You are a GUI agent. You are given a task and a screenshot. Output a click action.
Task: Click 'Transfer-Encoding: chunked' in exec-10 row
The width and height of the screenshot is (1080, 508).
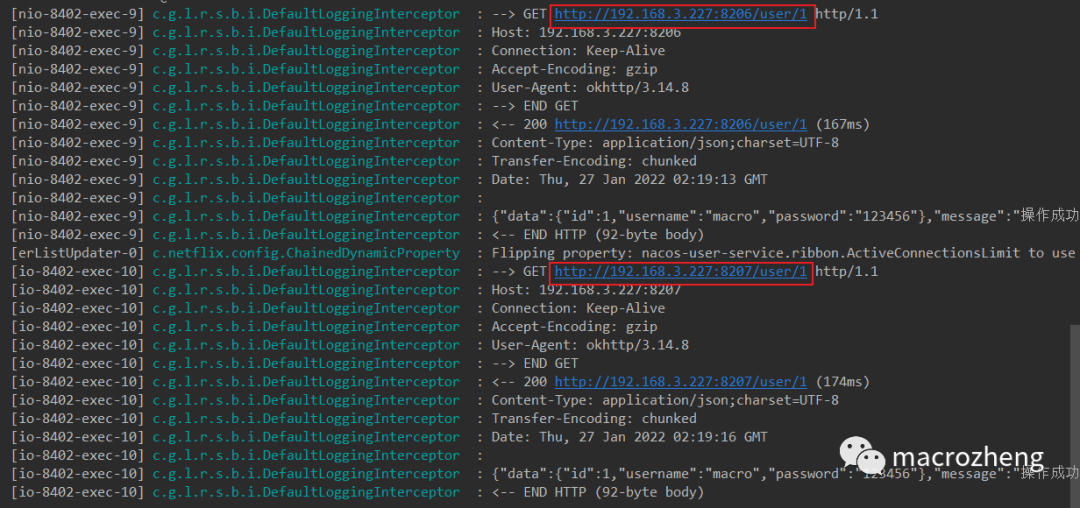point(594,418)
